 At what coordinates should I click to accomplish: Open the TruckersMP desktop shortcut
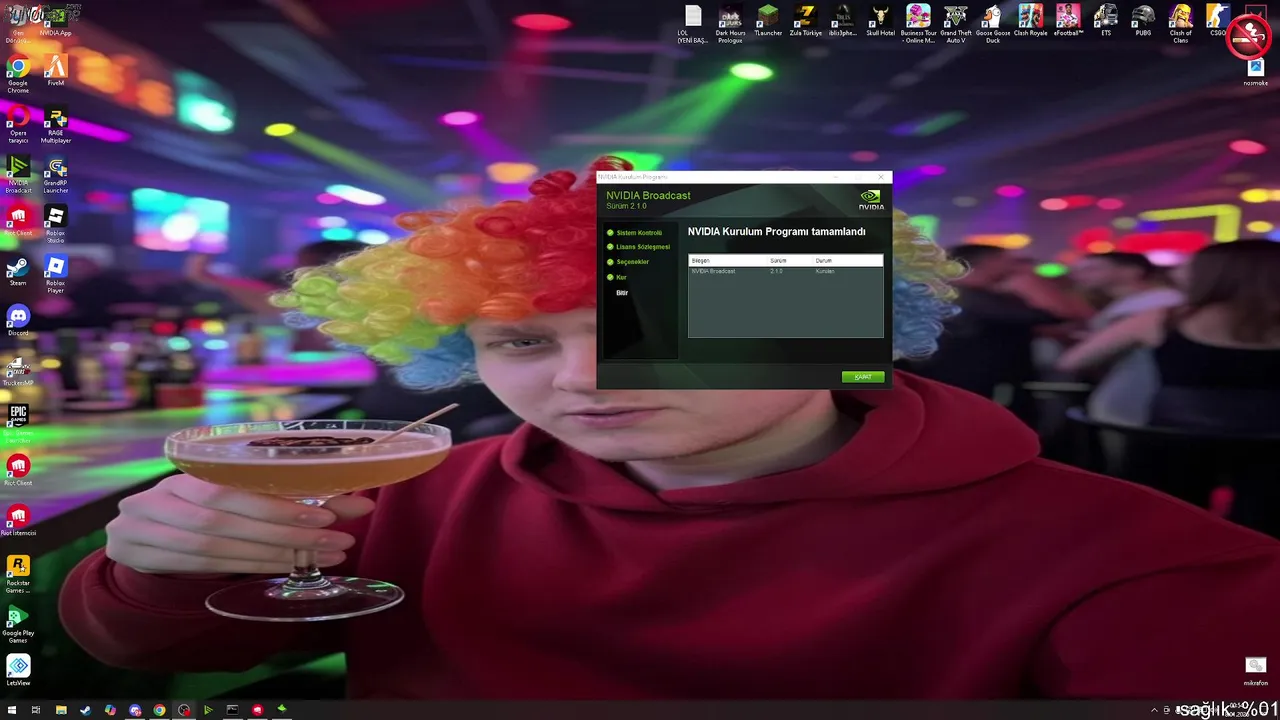pos(18,371)
